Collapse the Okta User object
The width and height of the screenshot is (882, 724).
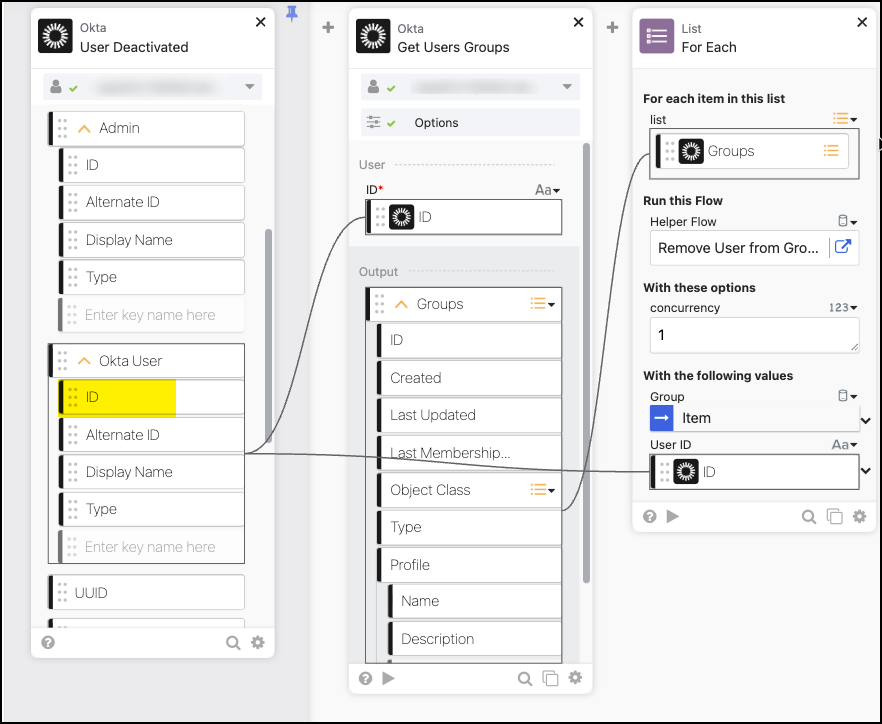84,361
